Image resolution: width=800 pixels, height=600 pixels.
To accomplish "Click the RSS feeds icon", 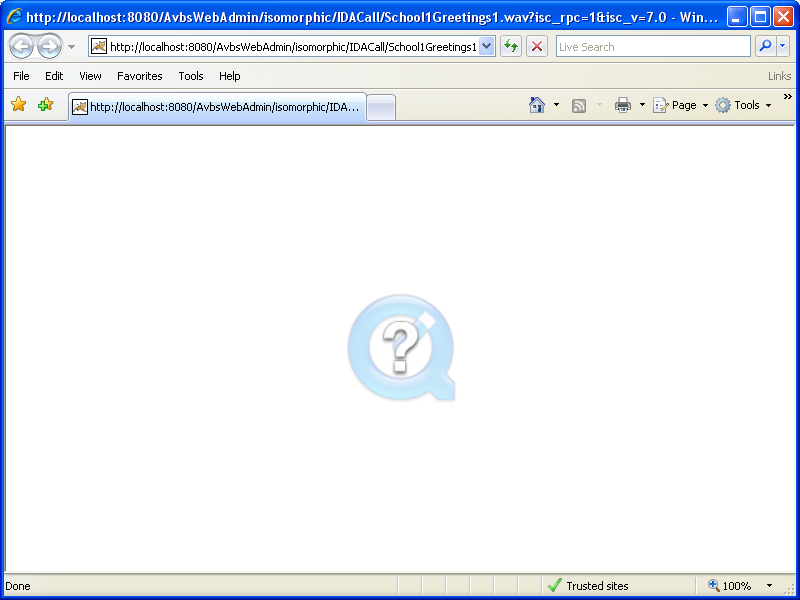I will pyautogui.click(x=579, y=105).
